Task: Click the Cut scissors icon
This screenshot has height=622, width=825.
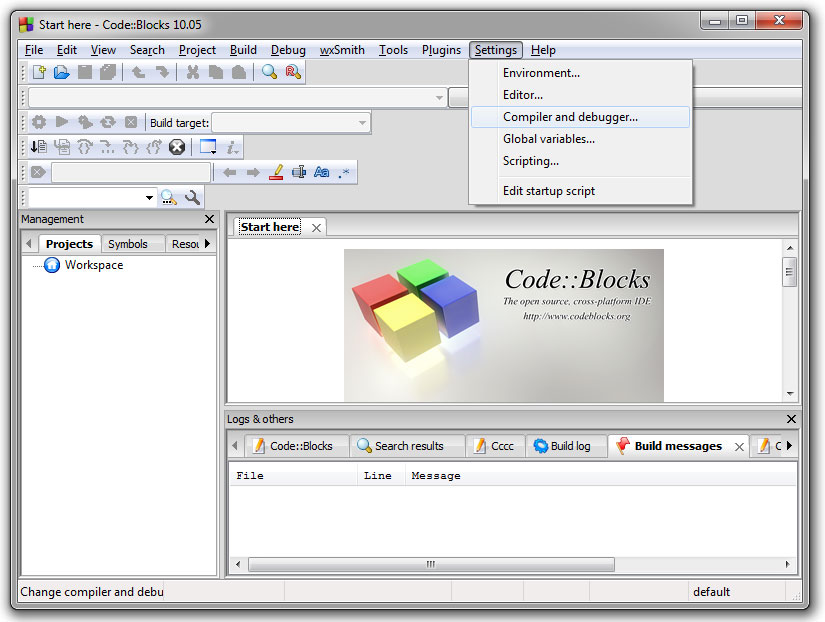Action: coord(193,72)
